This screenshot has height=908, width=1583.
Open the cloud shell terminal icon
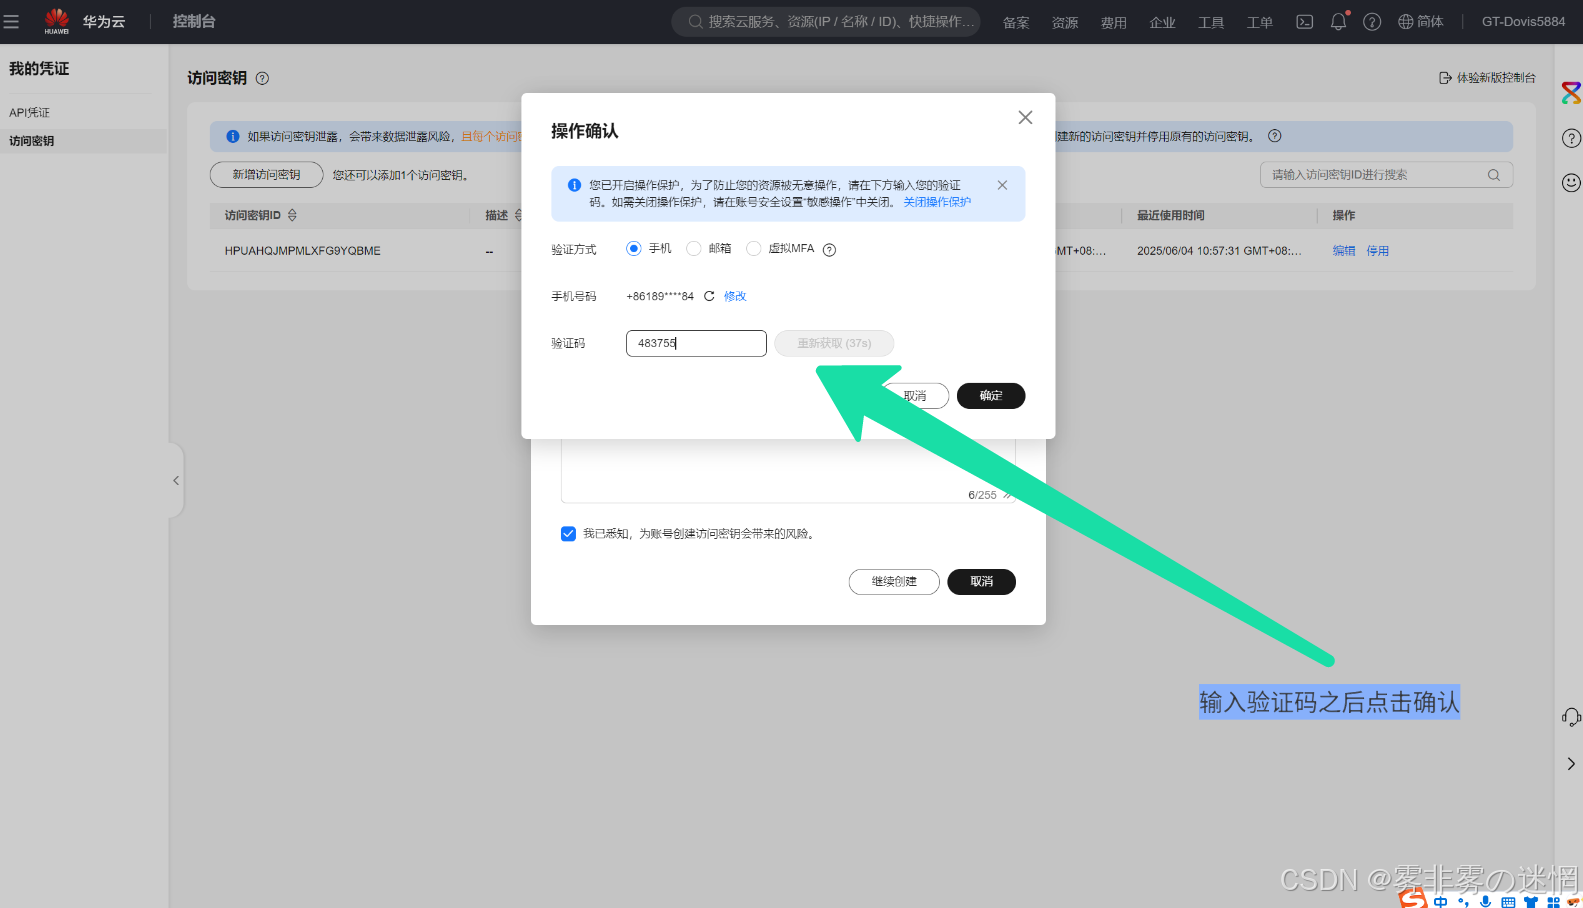pos(1304,21)
